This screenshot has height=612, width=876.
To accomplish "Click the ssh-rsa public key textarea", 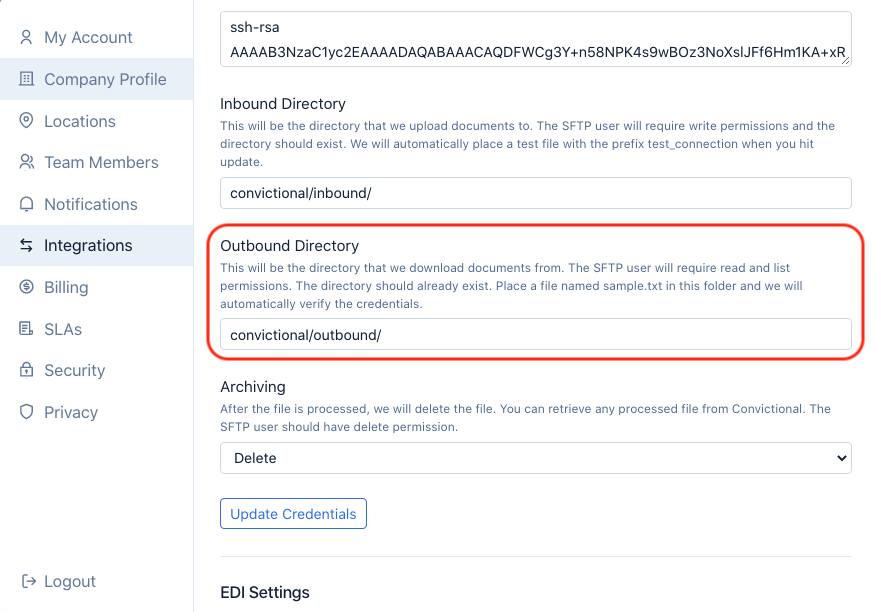I will [x=535, y=40].
